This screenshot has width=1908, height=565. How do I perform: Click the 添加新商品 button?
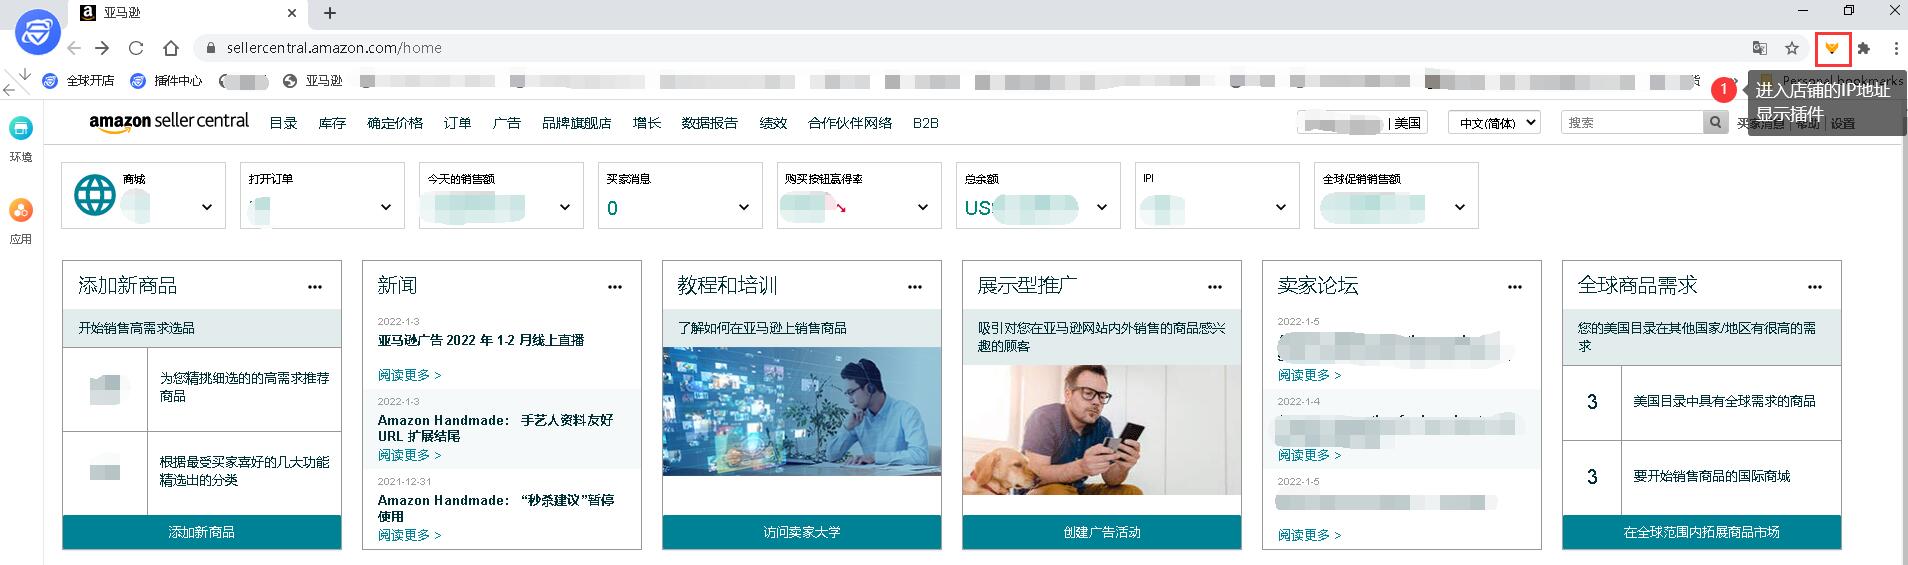[202, 532]
